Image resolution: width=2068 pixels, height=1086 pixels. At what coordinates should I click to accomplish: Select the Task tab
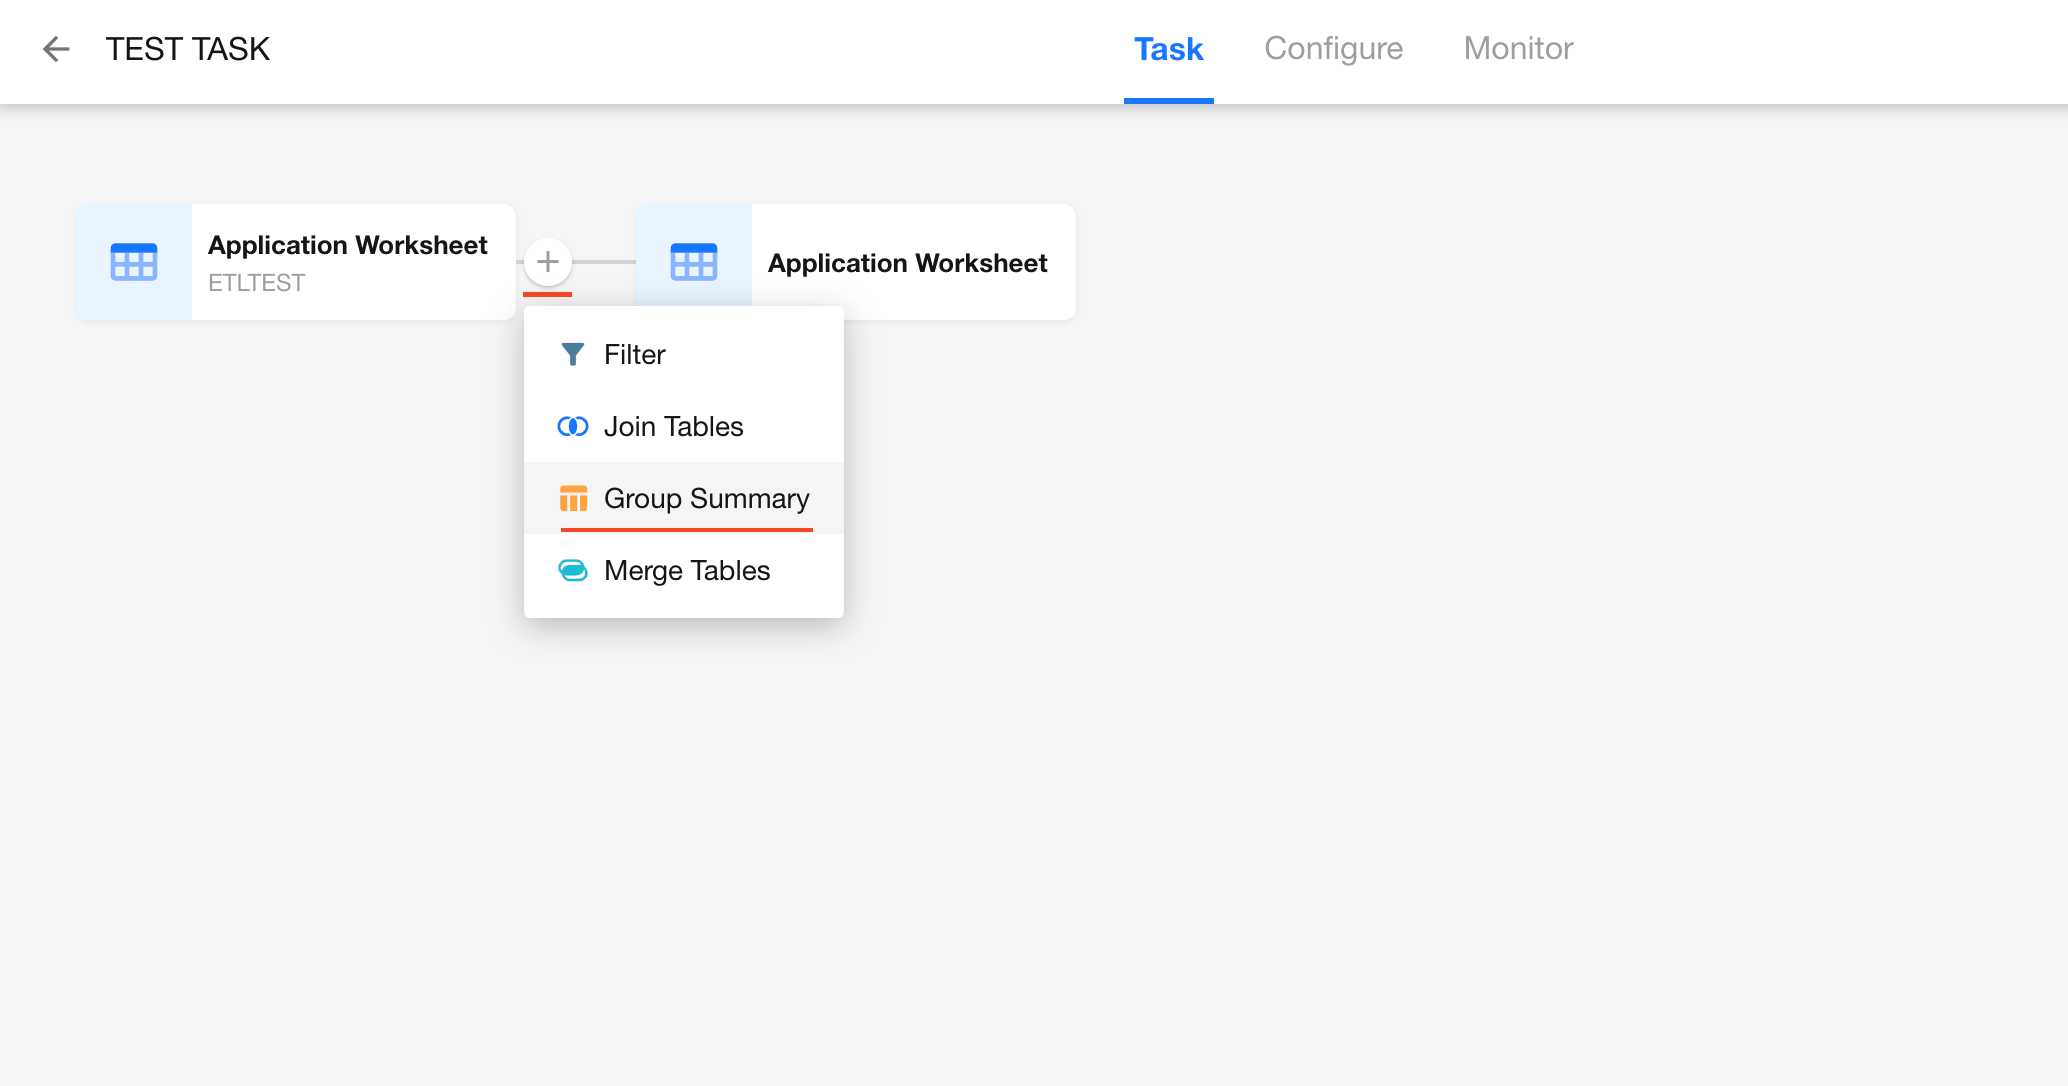(x=1168, y=49)
